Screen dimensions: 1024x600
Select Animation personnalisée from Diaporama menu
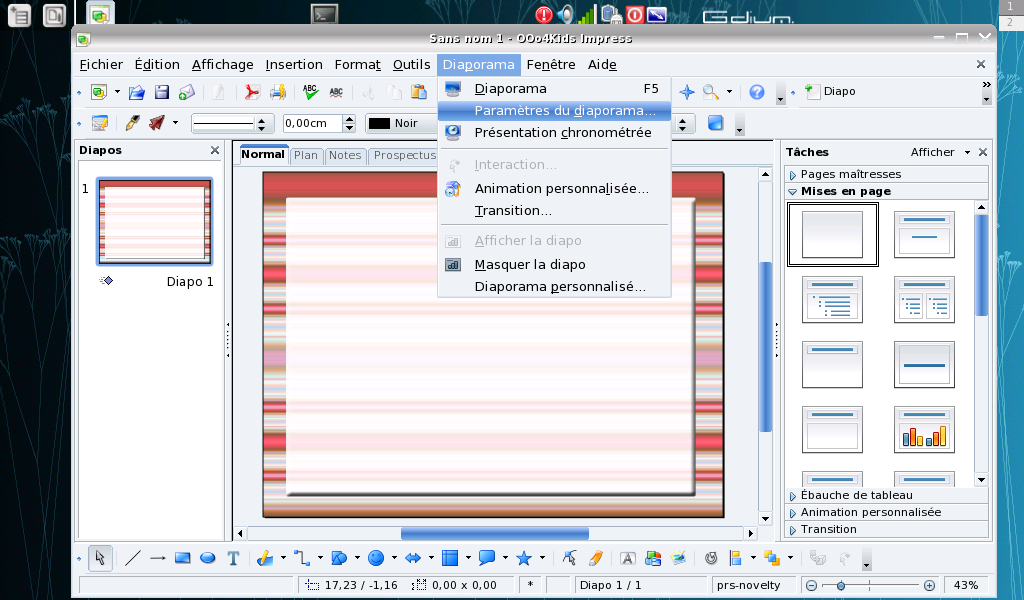coord(561,188)
